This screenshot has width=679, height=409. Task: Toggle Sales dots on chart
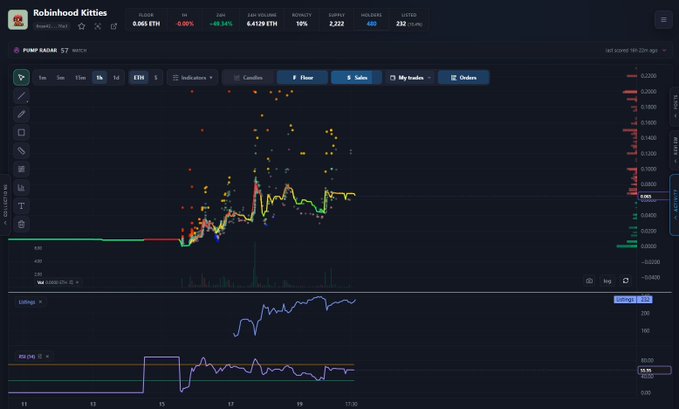click(356, 78)
